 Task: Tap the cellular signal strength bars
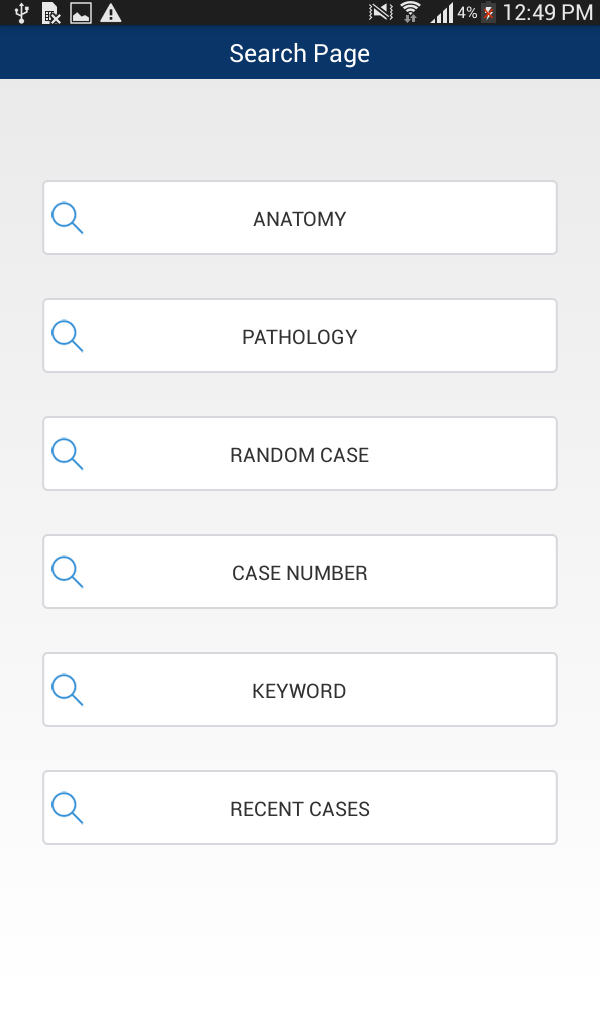(441, 13)
